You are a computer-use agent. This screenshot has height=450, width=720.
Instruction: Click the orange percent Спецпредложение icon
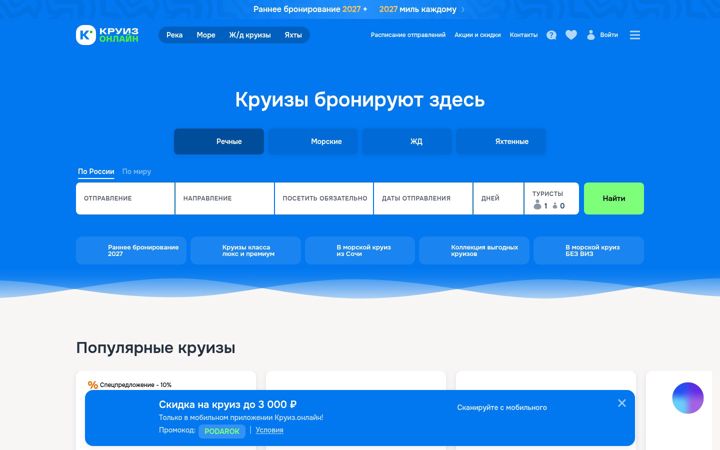93,385
